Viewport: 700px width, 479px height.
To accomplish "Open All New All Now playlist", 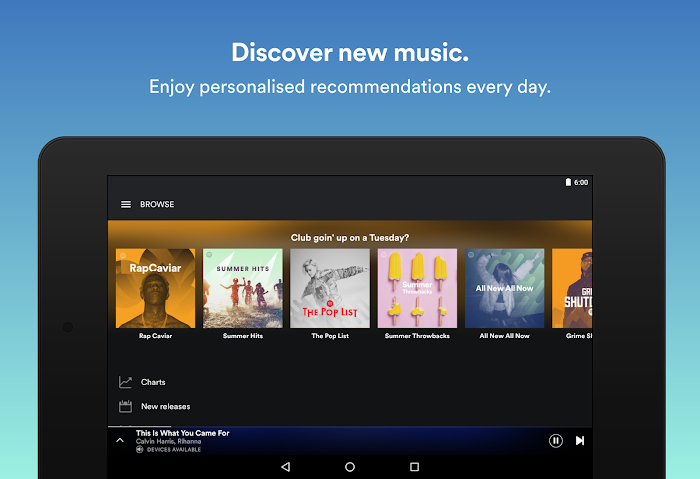I will coord(504,288).
